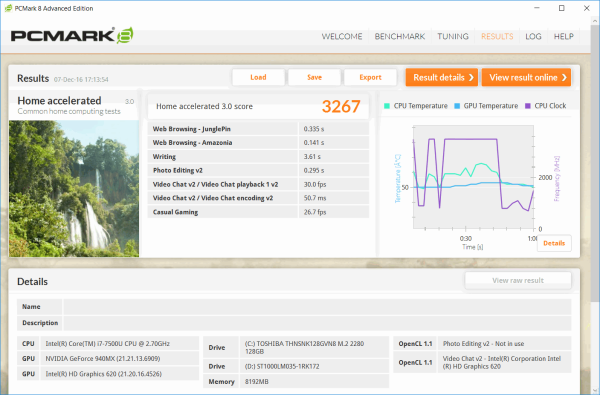Click the arrow on Result details button
The width and height of the screenshot is (600, 395).
471,78
